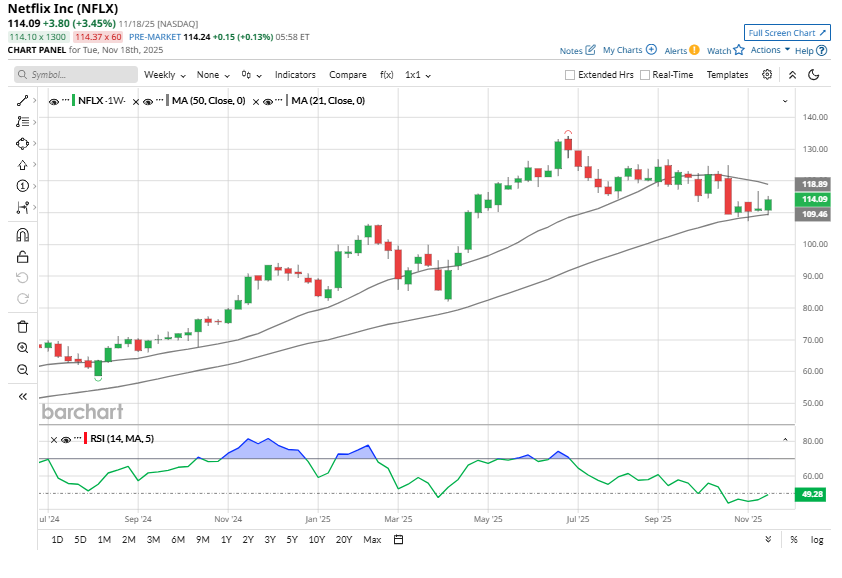Expand the Actions dropdown menu
842x578 pixels.
(770, 50)
